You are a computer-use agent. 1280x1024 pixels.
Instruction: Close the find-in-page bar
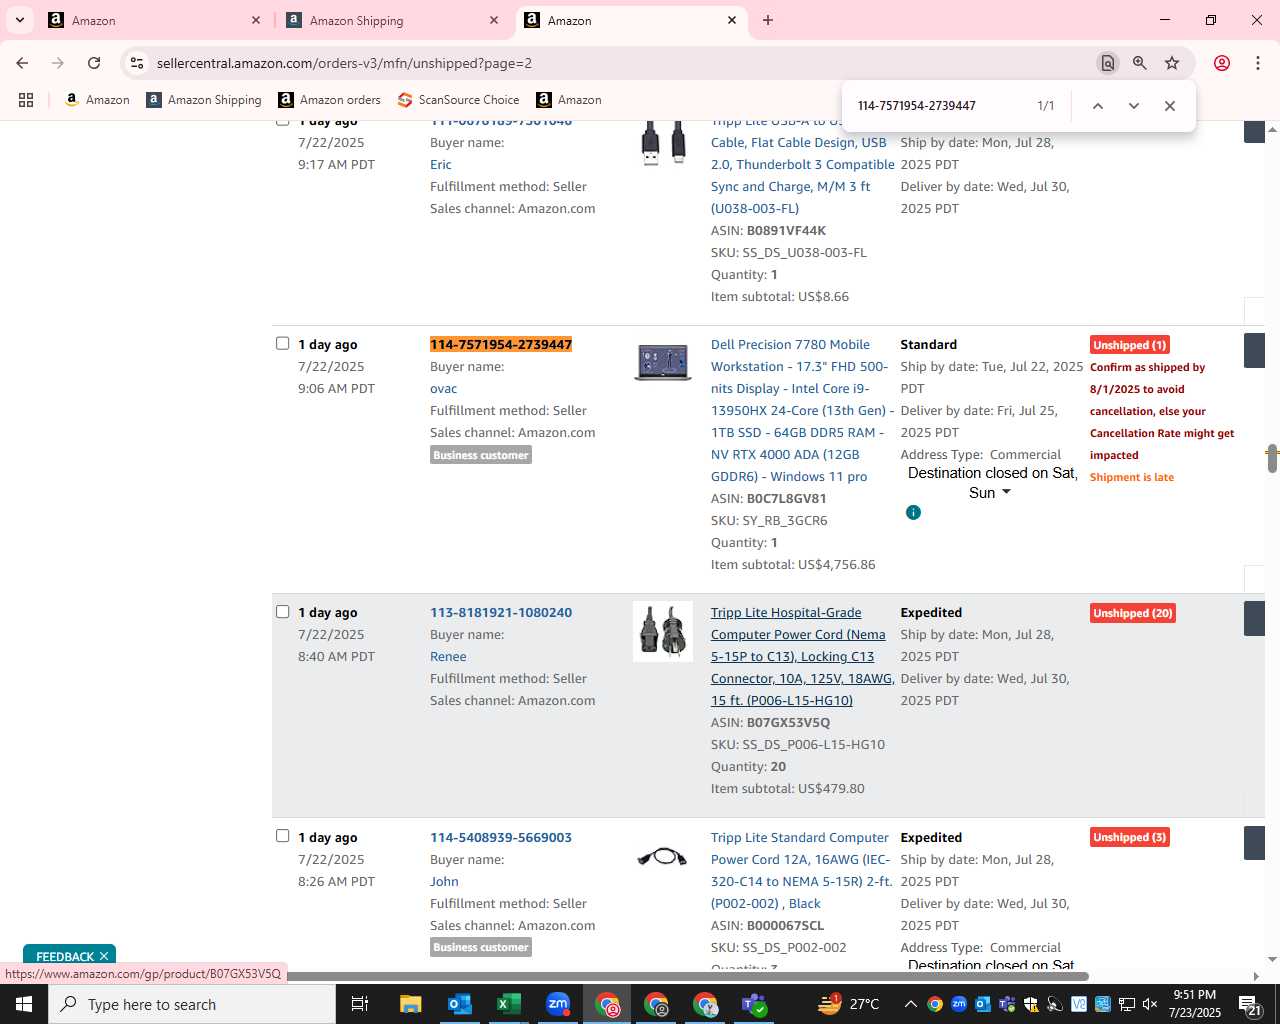coord(1169,106)
